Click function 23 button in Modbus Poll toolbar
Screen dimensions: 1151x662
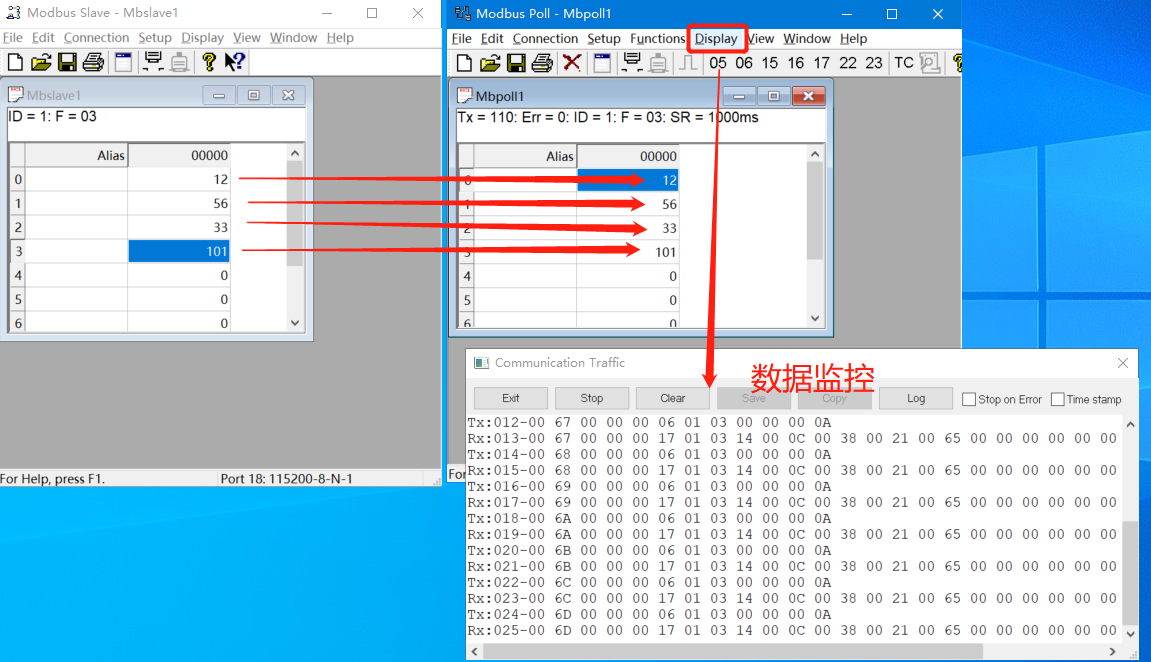pyautogui.click(x=874, y=63)
